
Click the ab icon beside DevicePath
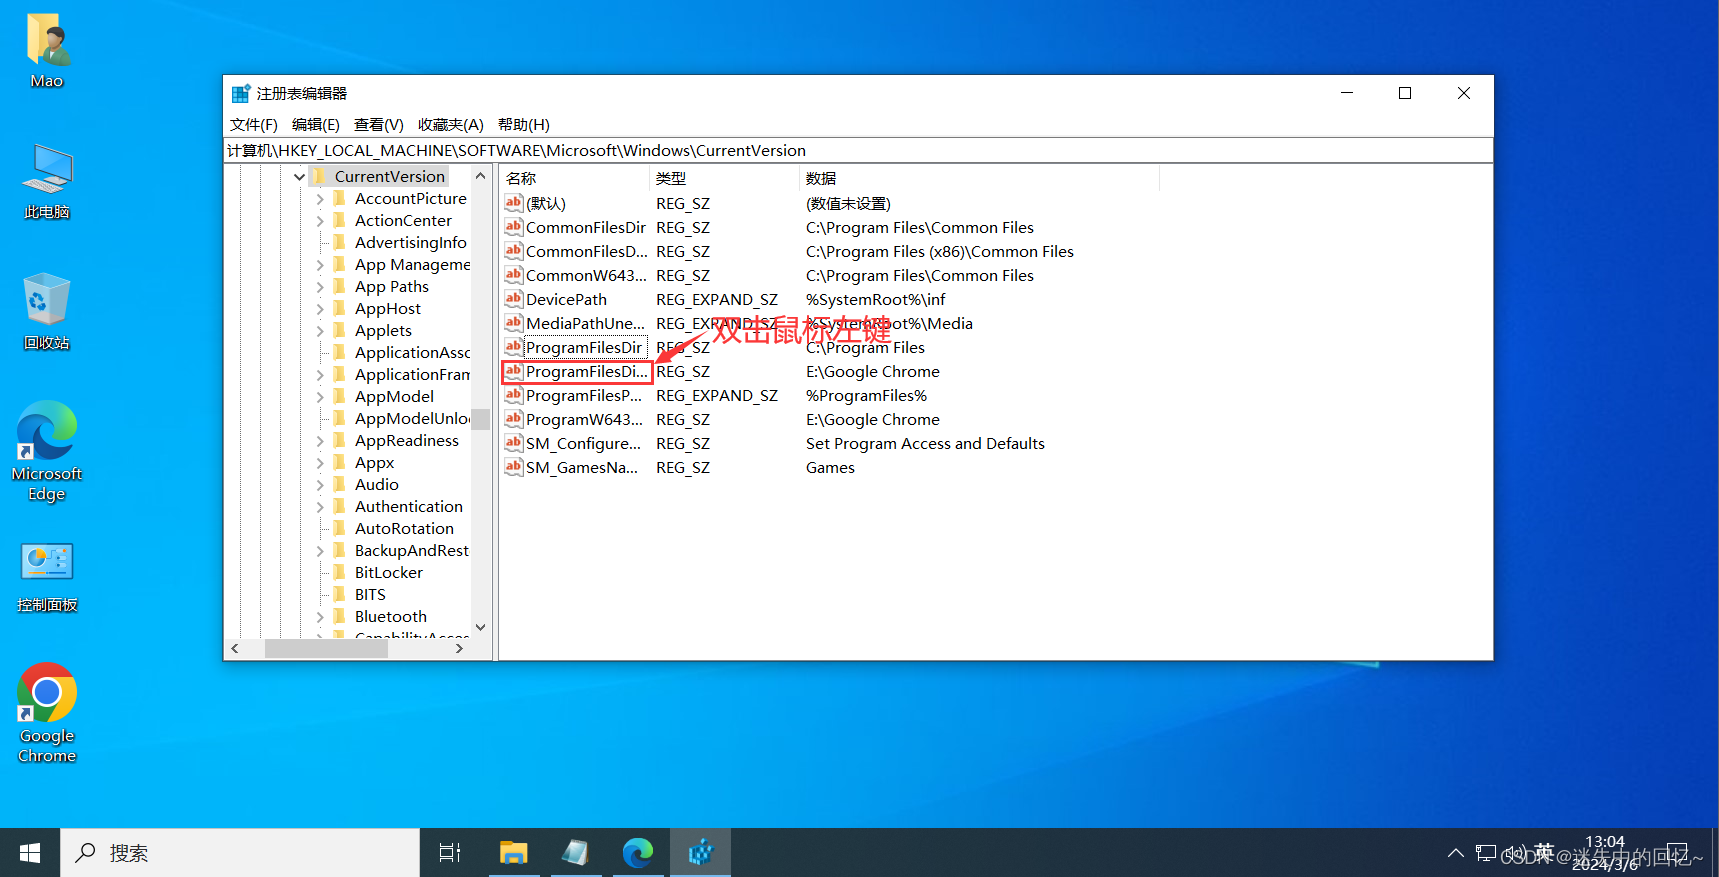pyautogui.click(x=513, y=299)
